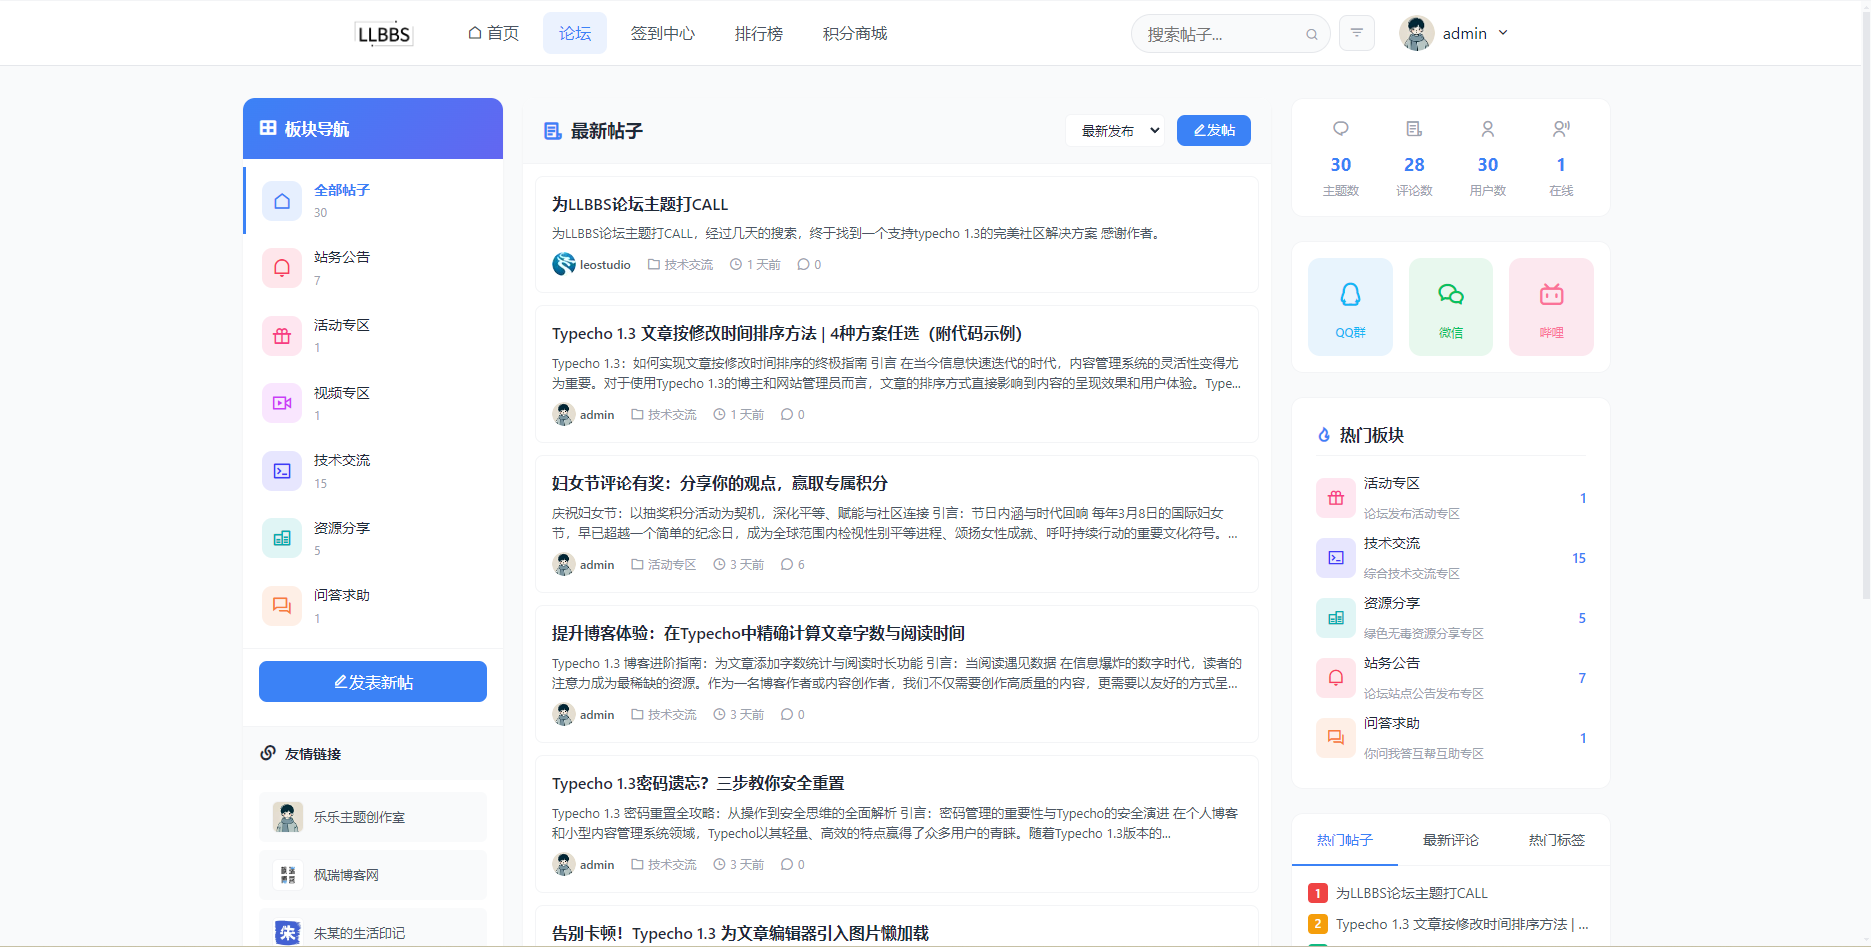Open the QQ群 contact card
Image resolution: width=1871 pixels, height=947 pixels.
point(1349,306)
